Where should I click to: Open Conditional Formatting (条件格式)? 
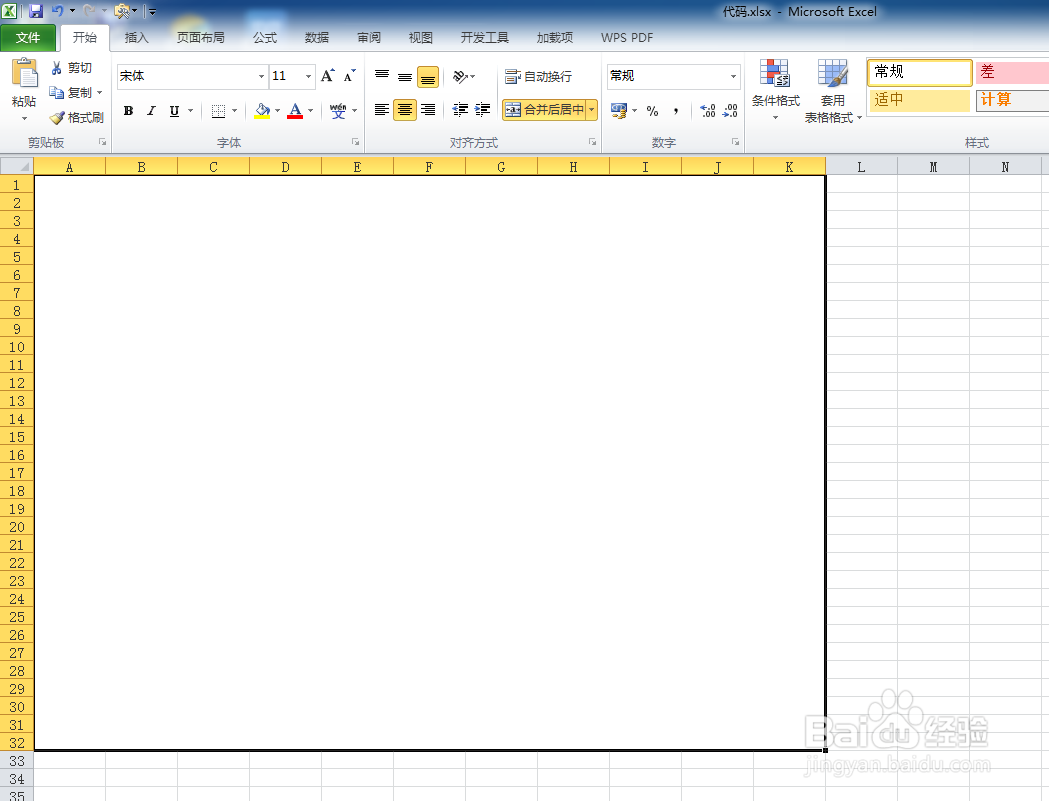coord(775,90)
